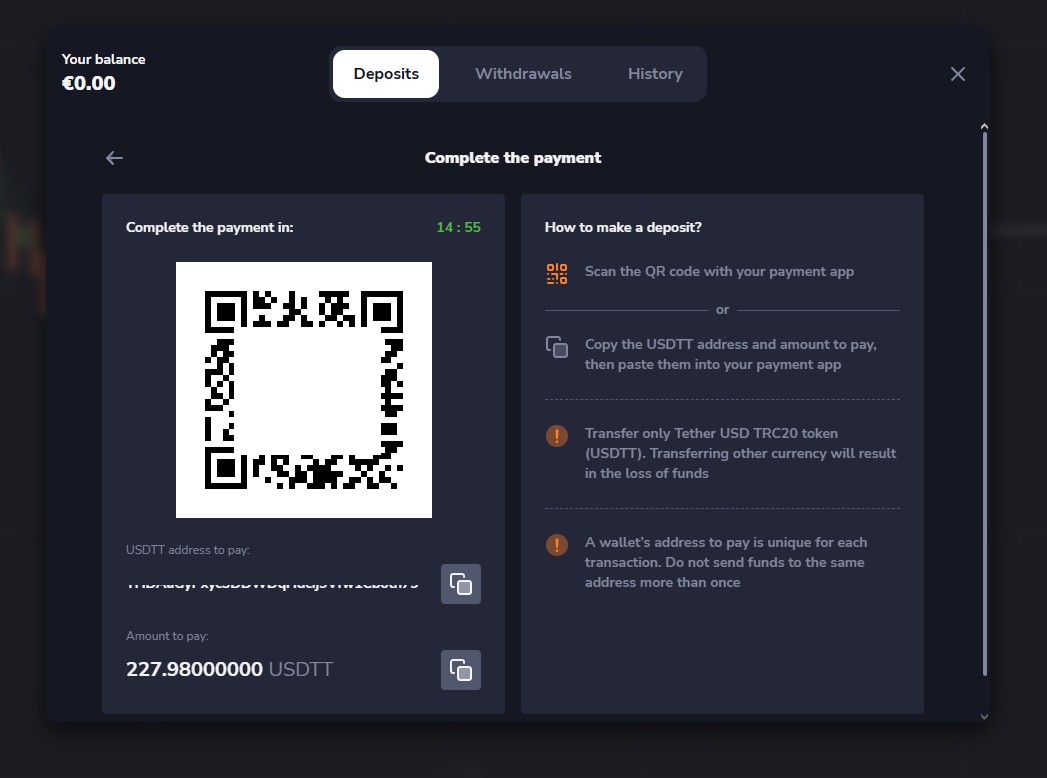Click the €0.00 balance value

(x=88, y=83)
